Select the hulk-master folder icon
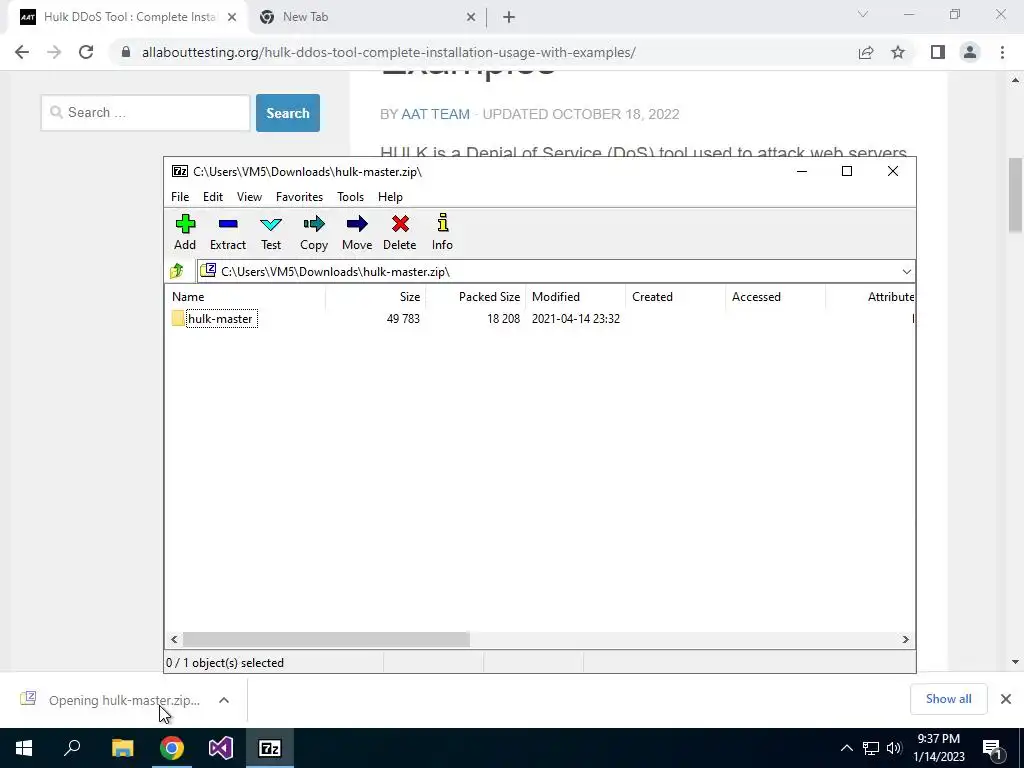Screen dimensions: 1024x768 [178, 319]
